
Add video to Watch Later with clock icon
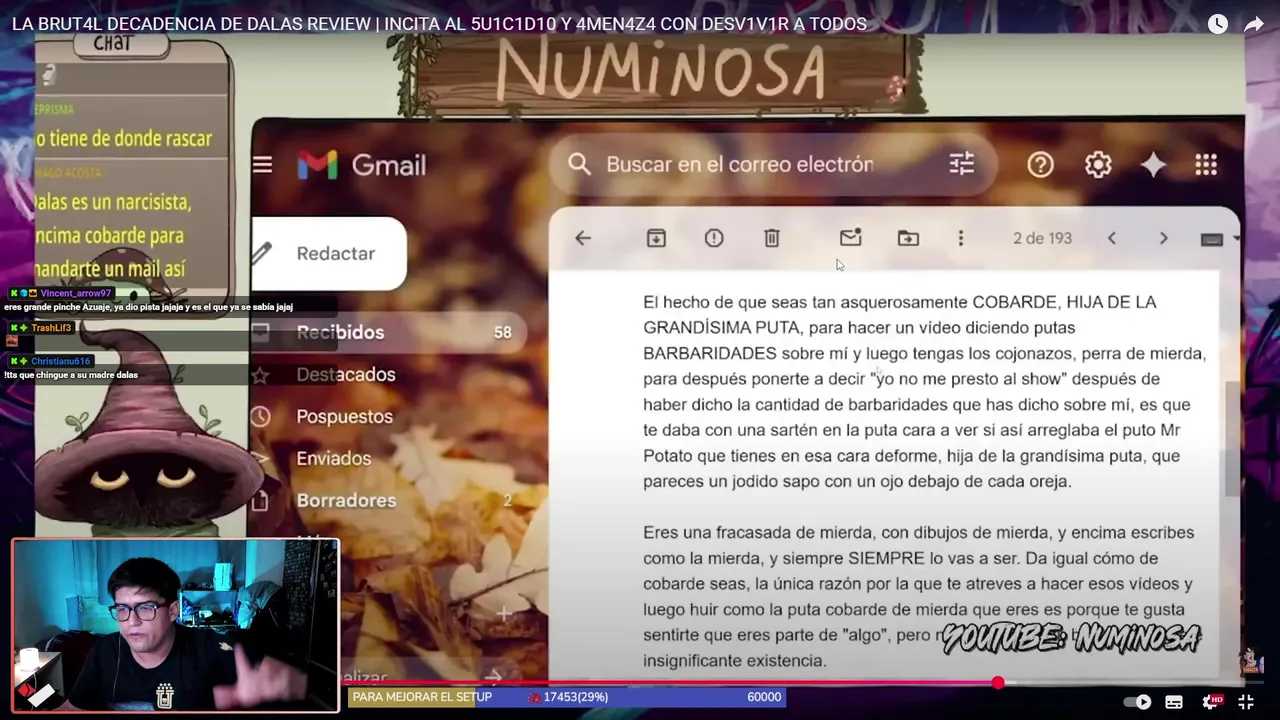[1217, 24]
